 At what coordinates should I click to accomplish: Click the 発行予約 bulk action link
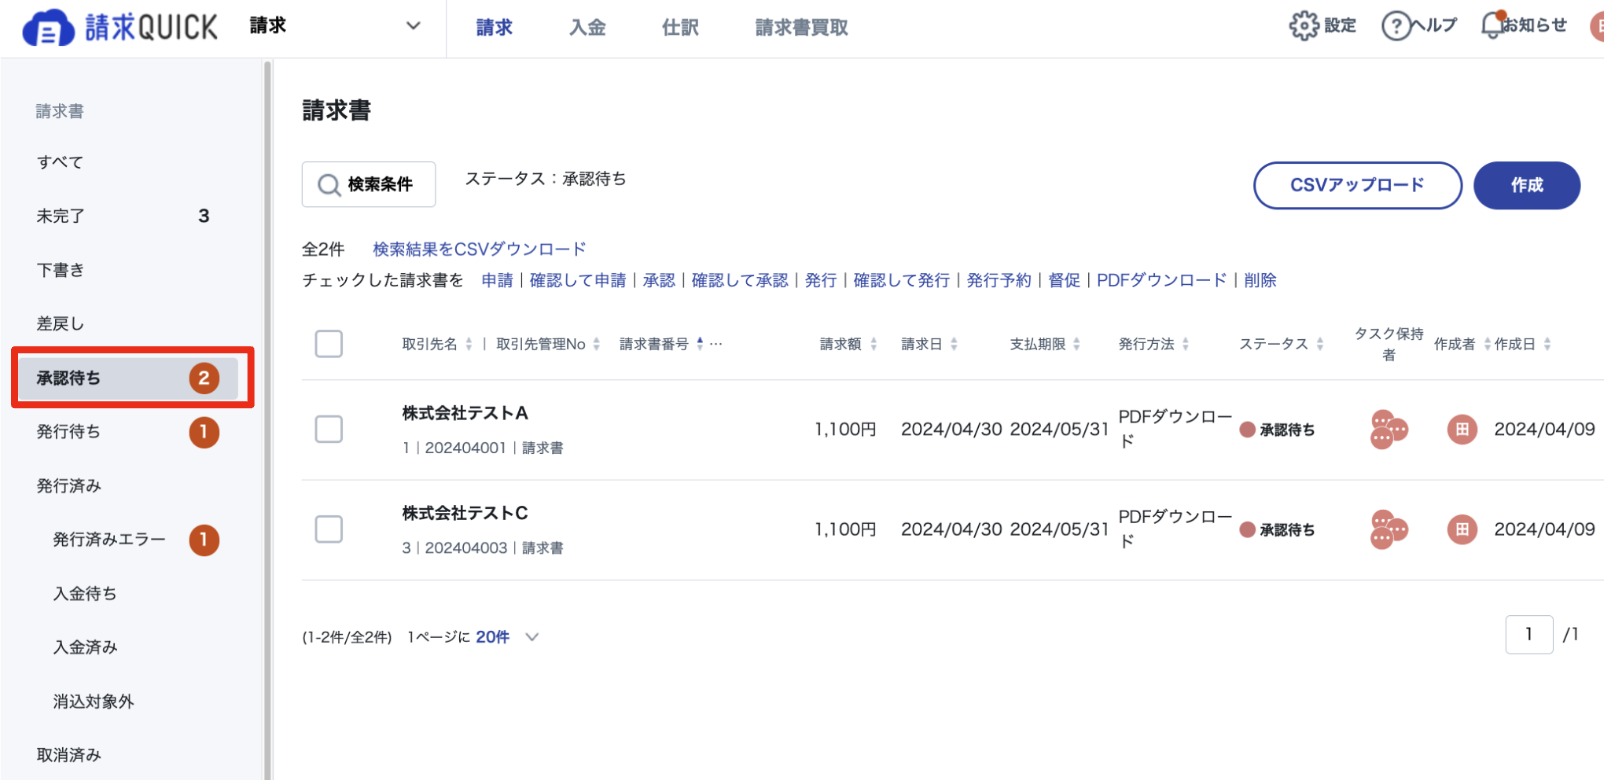(x=999, y=280)
